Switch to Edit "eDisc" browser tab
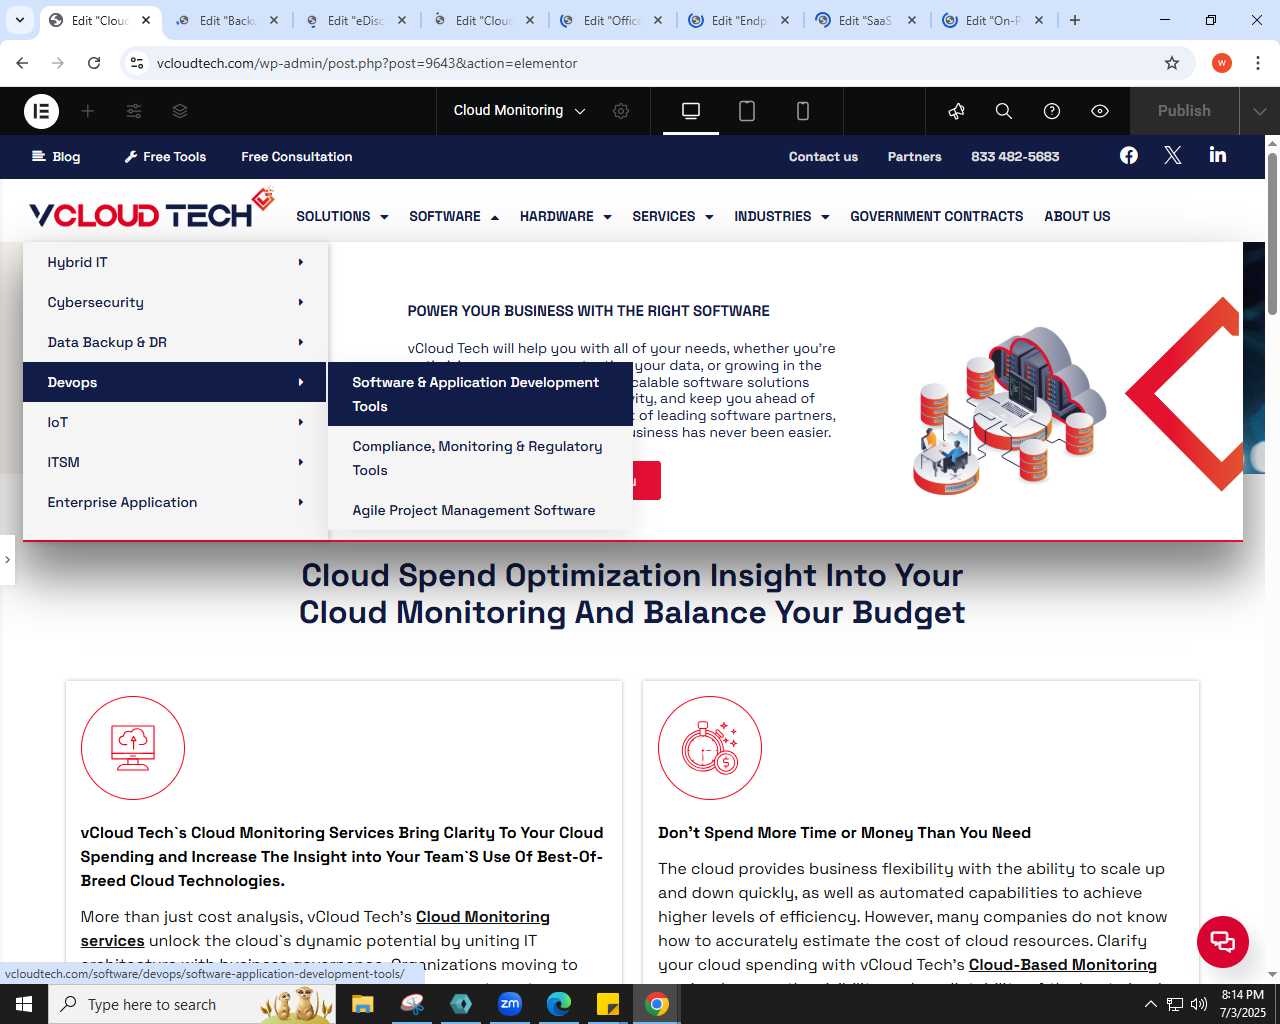 click(x=356, y=20)
